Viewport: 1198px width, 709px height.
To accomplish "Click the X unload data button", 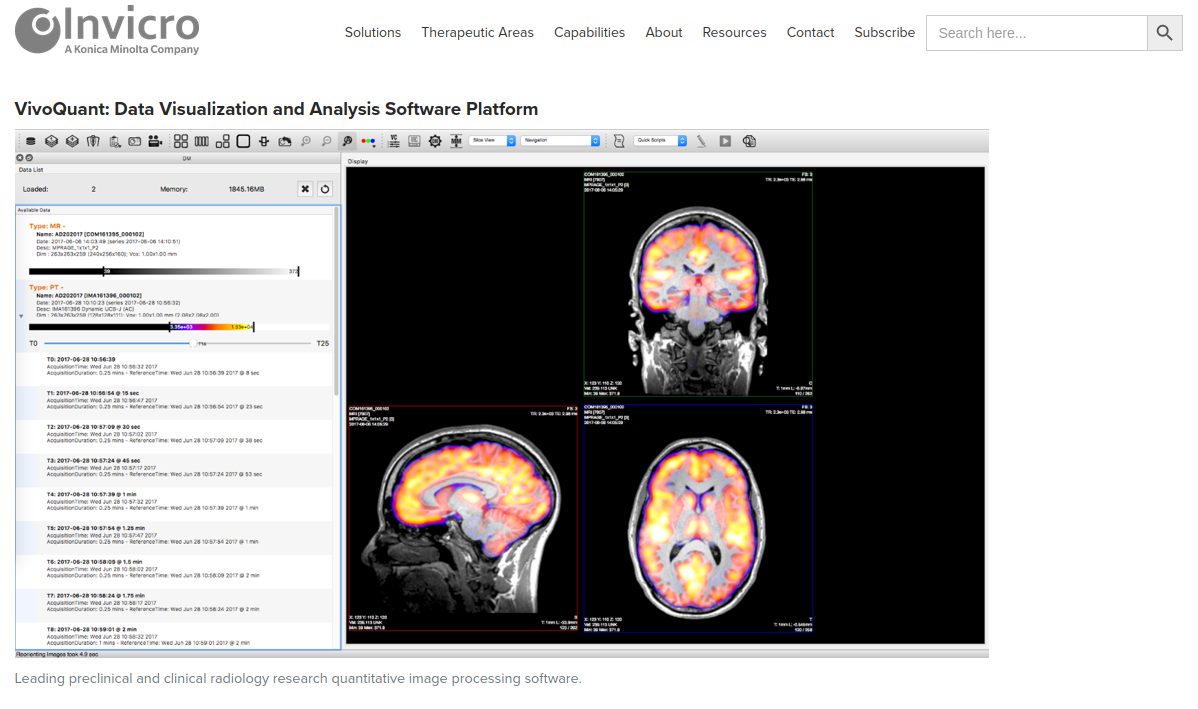I will click(x=305, y=189).
